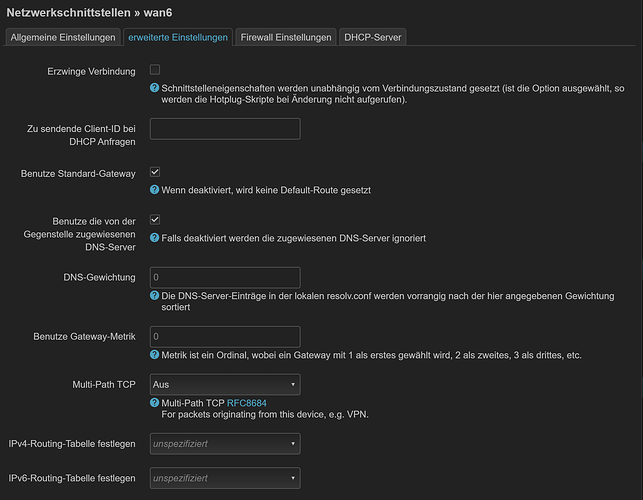Go to the DHCP-Server tab
The height and width of the screenshot is (500, 643).
(x=372, y=37)
